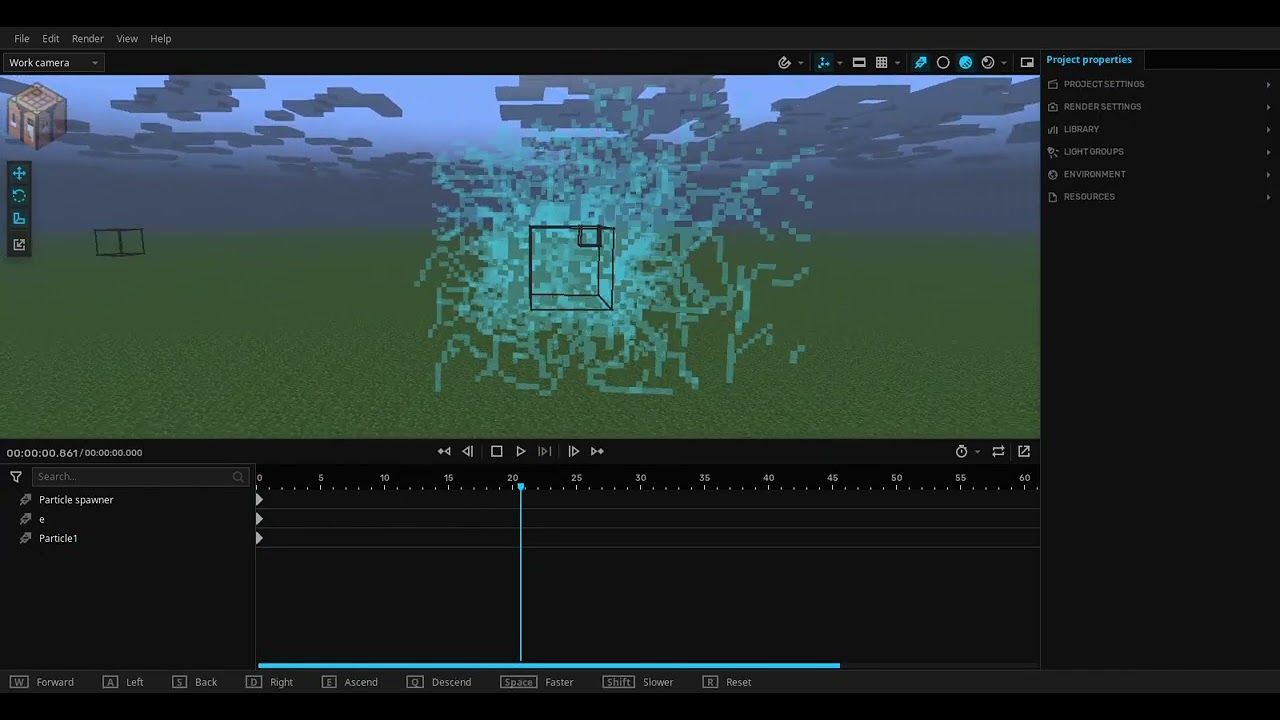
Task: Select flat shading circle icon
Action: (943, 62)
